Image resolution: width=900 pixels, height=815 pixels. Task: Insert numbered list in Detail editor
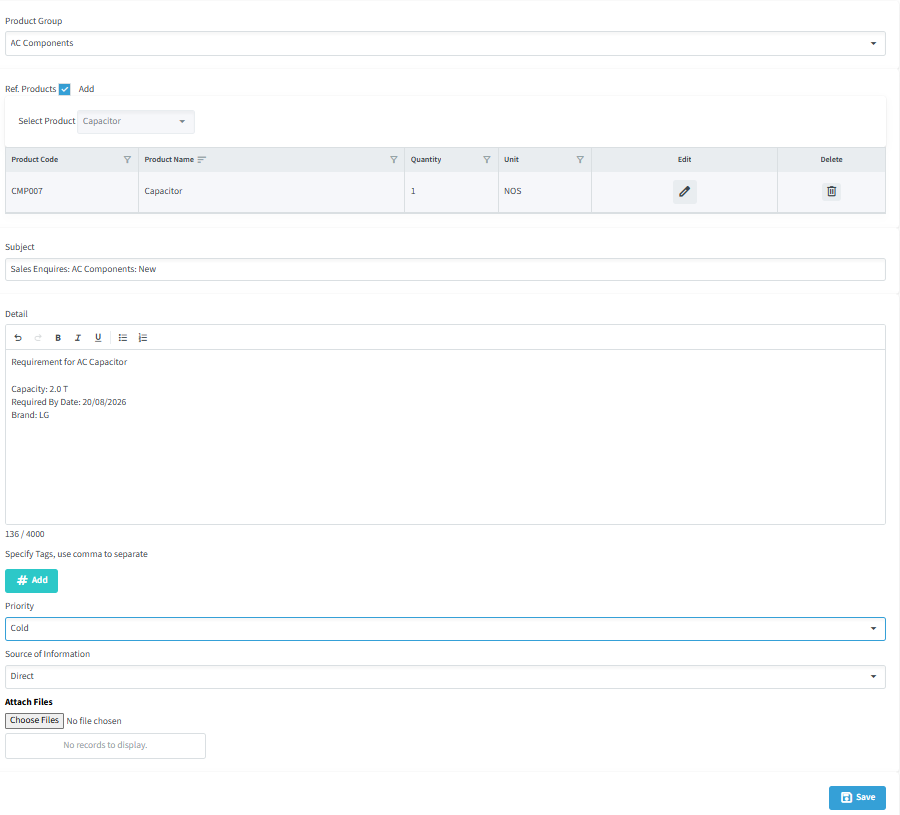[x=143, y=337]
